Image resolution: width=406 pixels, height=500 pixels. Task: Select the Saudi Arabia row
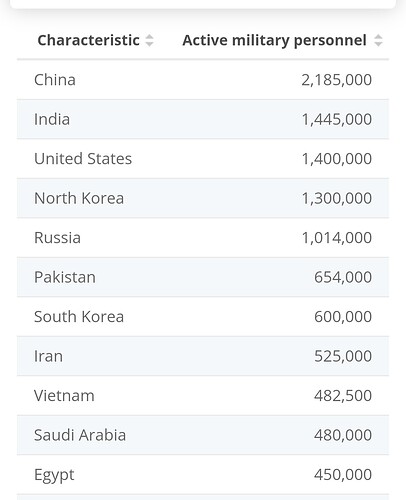tap(203, 435)
